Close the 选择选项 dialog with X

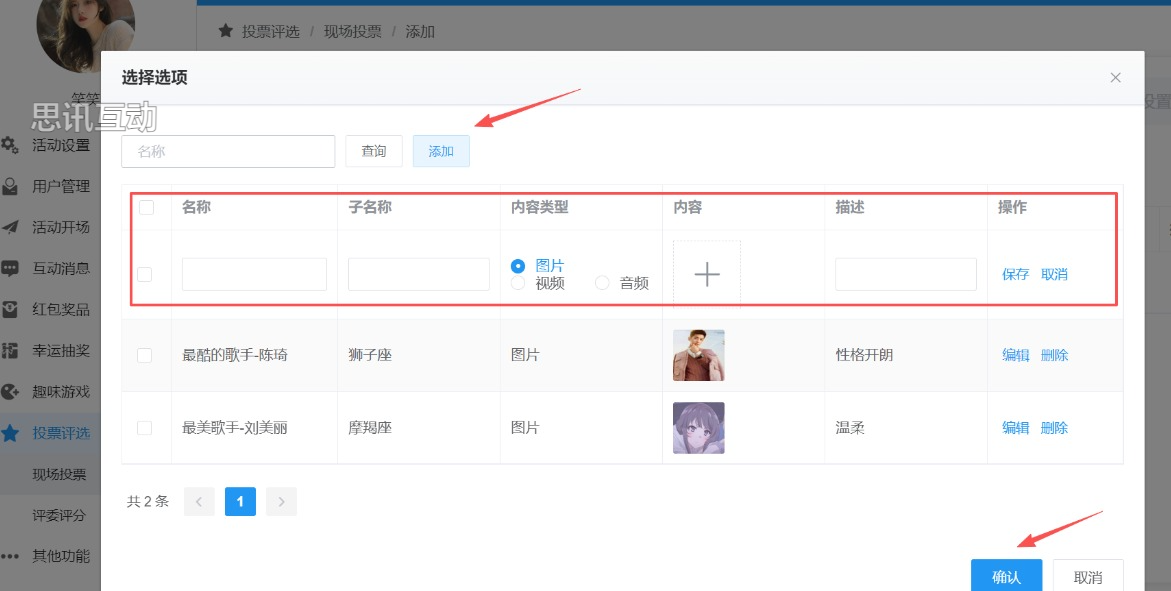tap(1115, 78)
